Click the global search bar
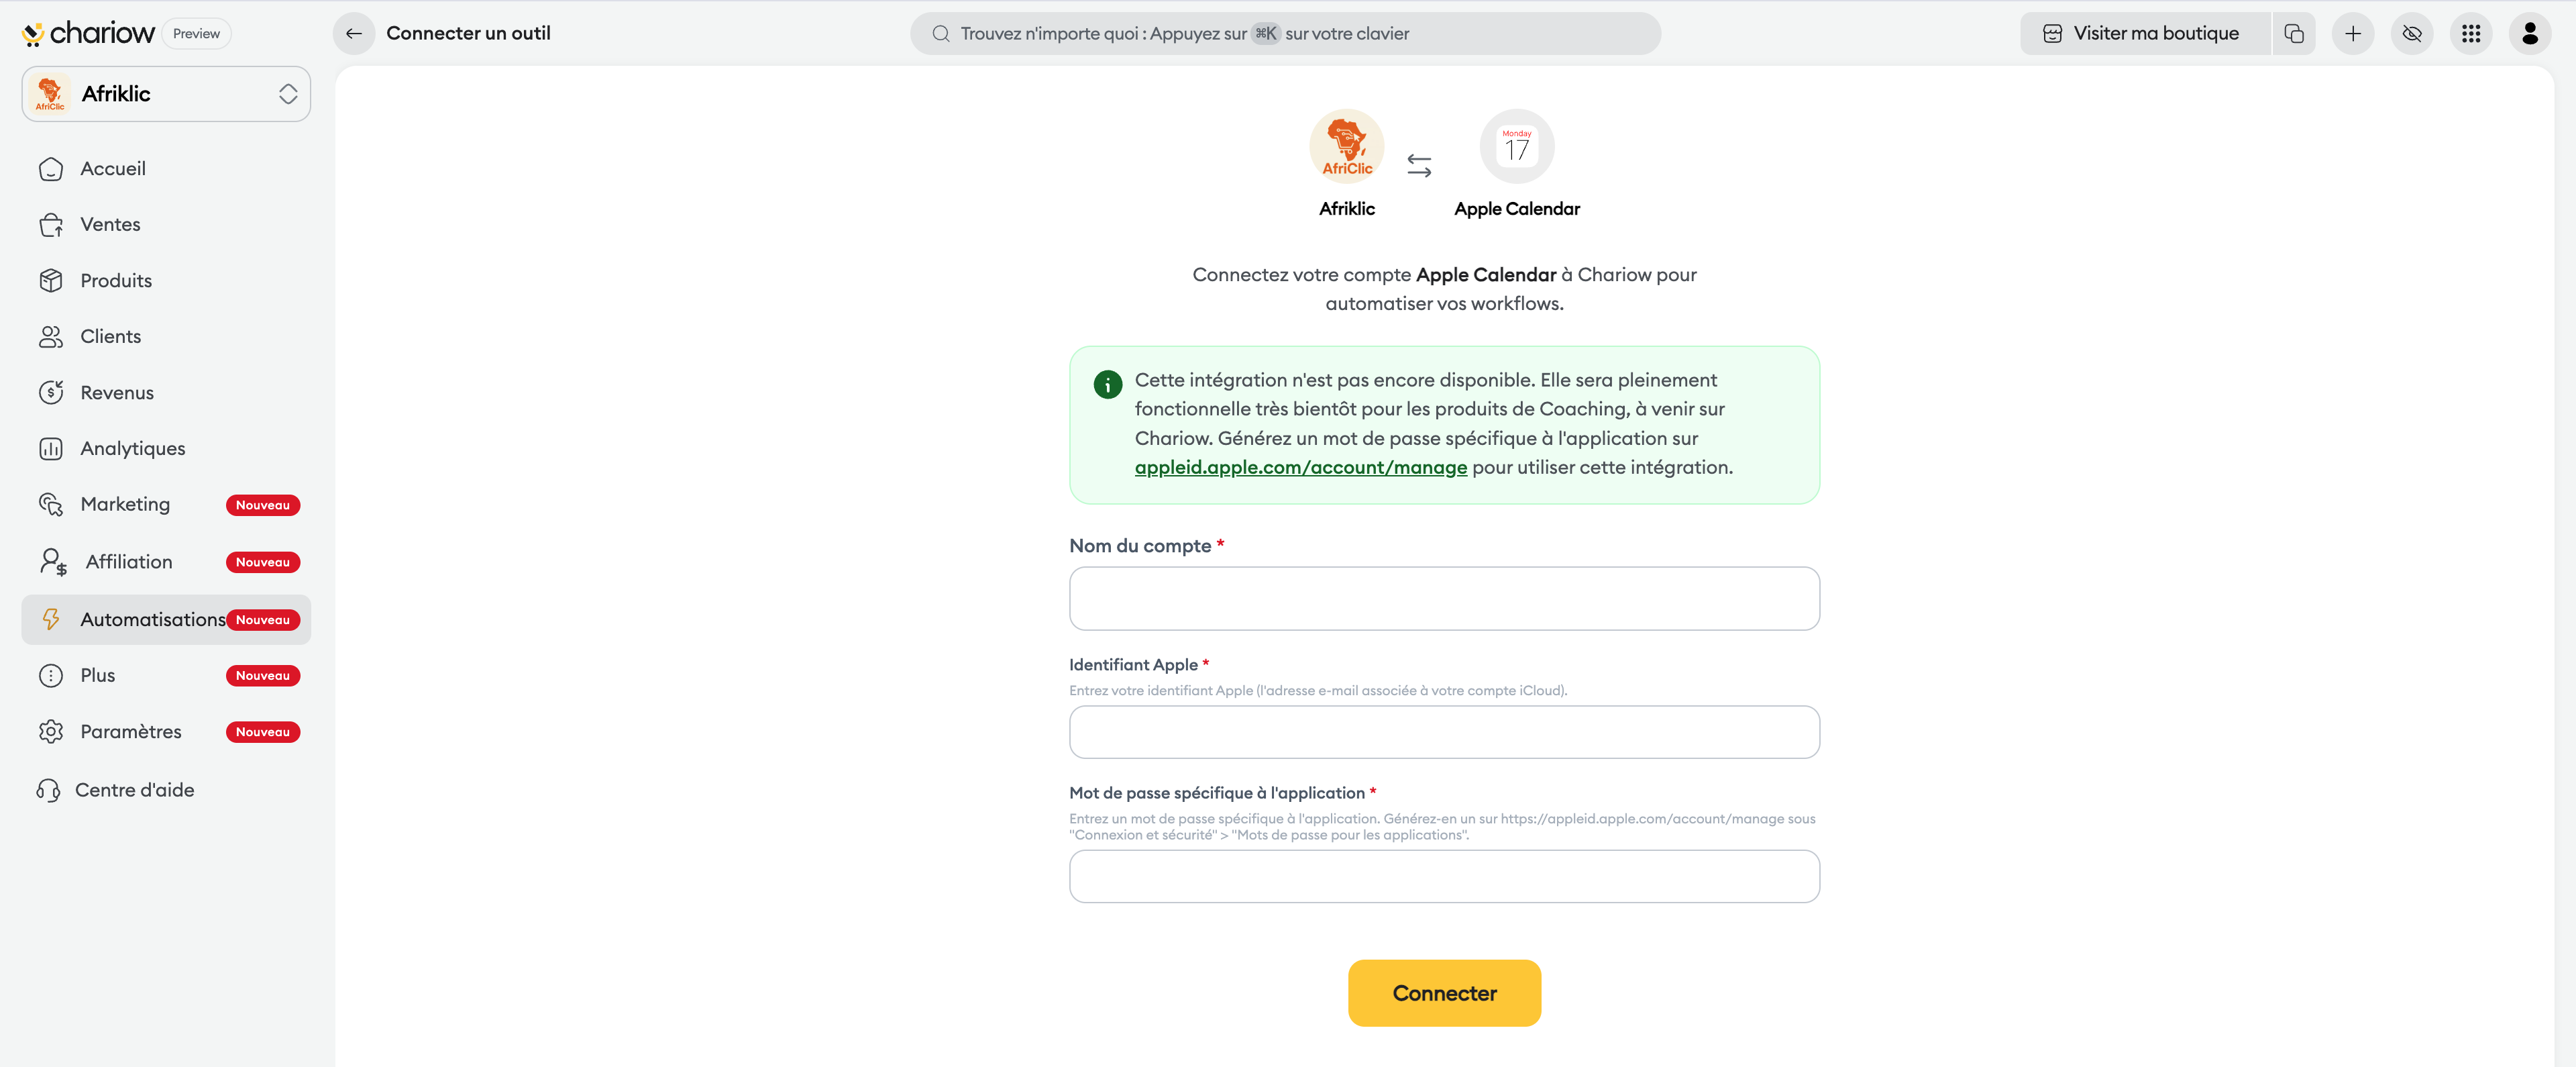 [x=1285, y=34]
